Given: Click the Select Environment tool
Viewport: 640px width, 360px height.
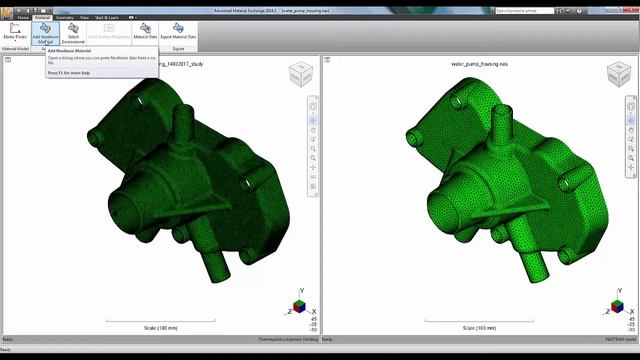Looking at the screenshot, I should [73, 33].
